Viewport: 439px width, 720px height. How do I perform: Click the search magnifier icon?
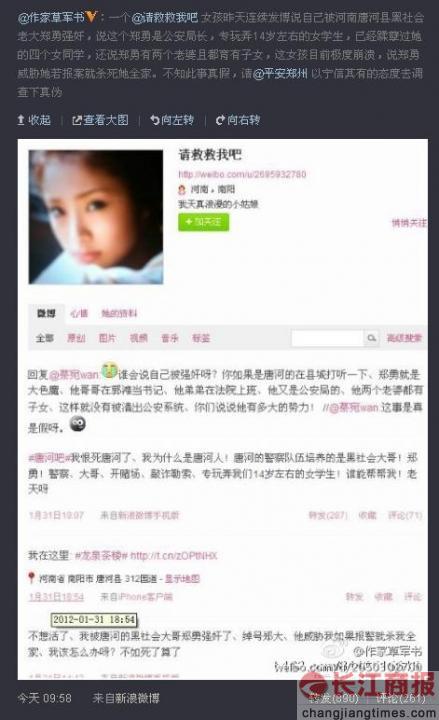coord(371,338)
